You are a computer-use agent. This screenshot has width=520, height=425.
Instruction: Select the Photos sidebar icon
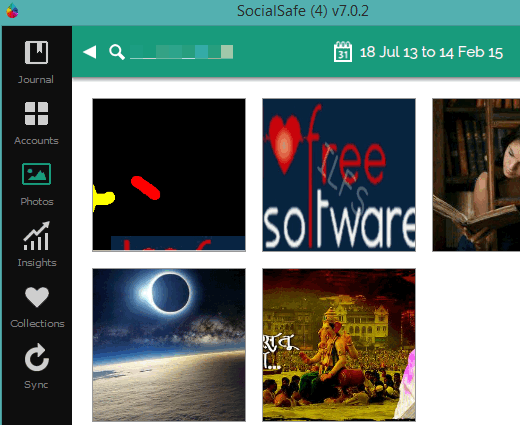[x=36, y=174]
